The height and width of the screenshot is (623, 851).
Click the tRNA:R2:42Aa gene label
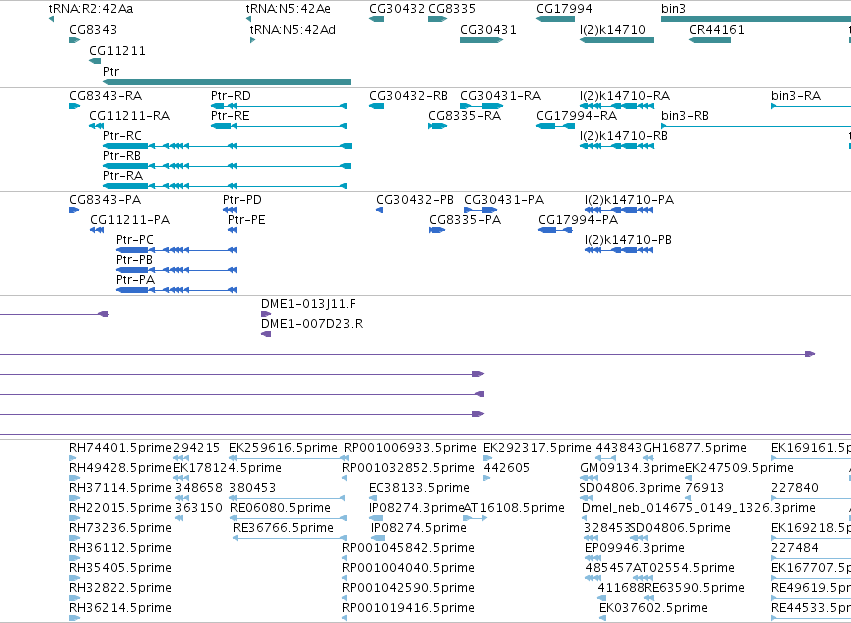point(91,9)
